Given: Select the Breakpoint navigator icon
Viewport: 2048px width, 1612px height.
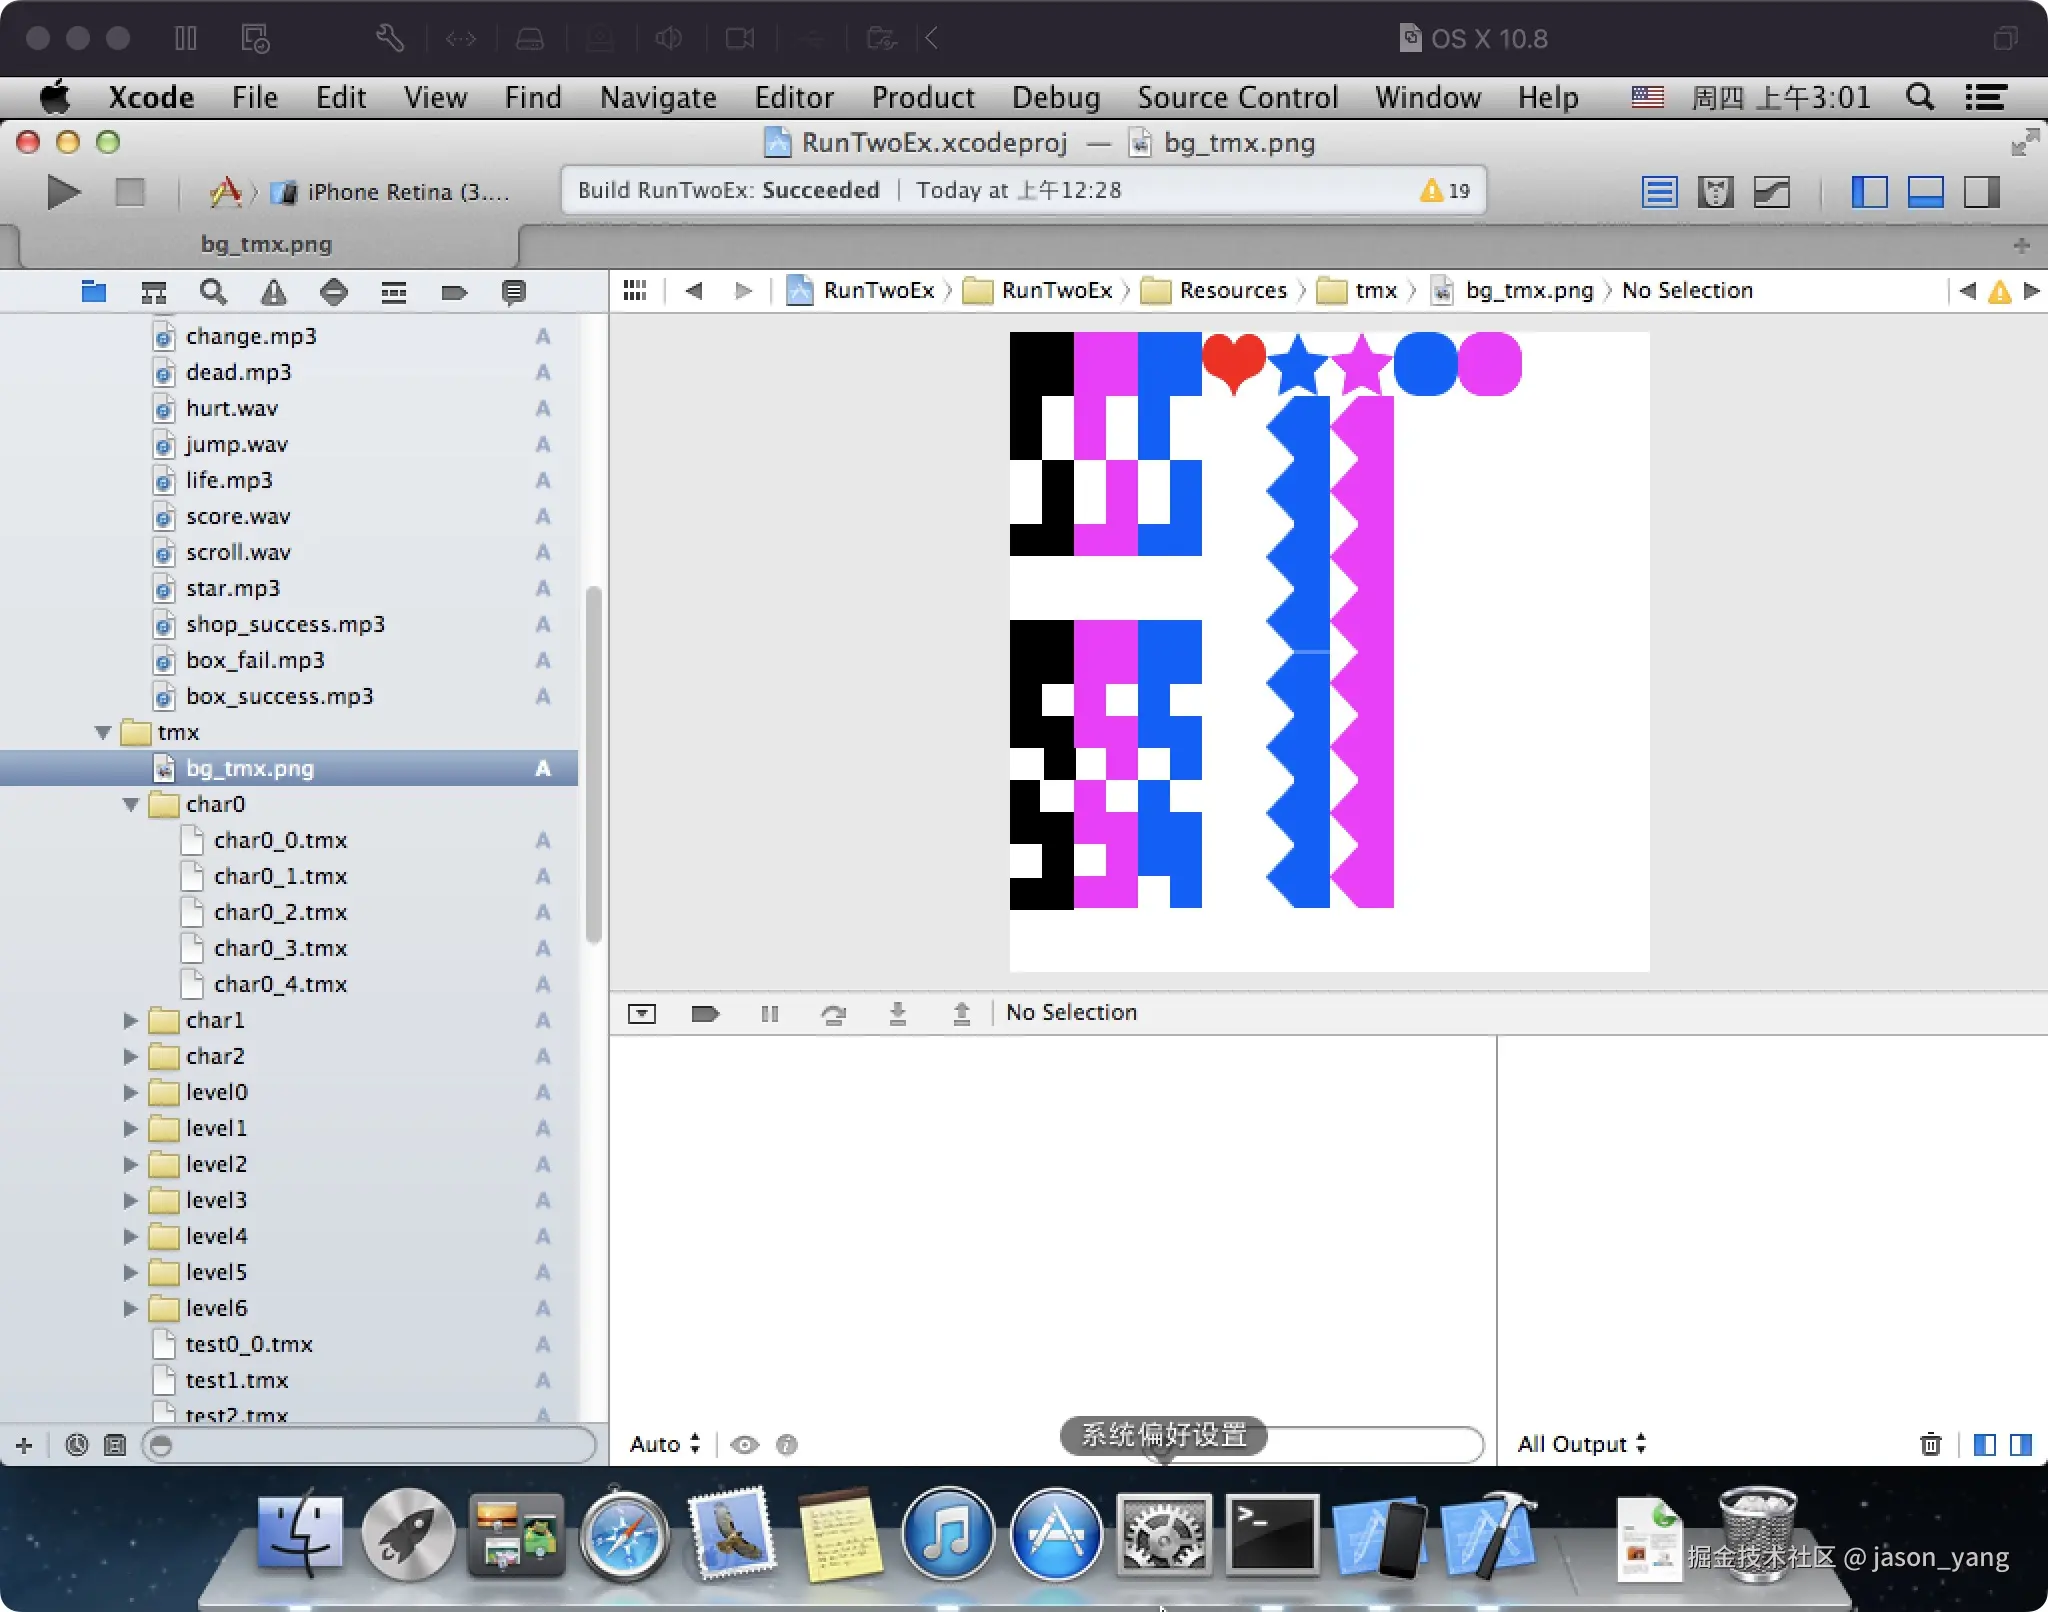Looking at the screenshot, I should click(453, 292).
